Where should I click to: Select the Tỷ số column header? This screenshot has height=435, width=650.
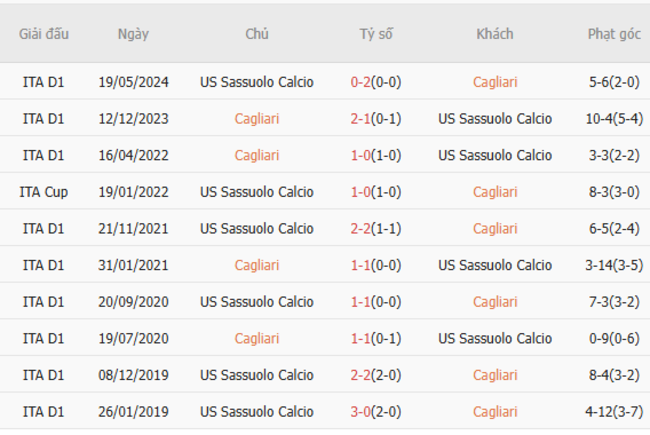pyautogui.click(x=376, y=33)
